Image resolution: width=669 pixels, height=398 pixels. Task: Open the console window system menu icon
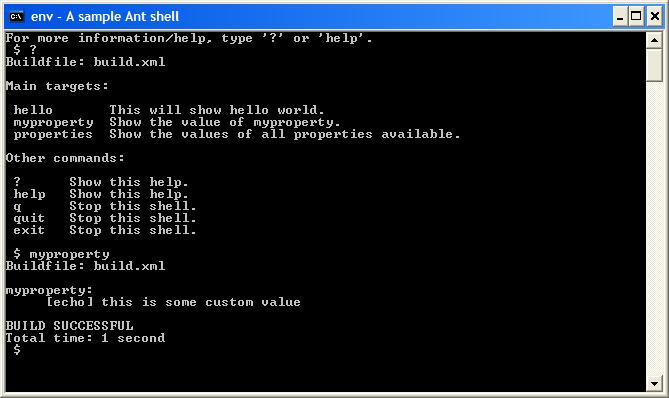(16, 16)
